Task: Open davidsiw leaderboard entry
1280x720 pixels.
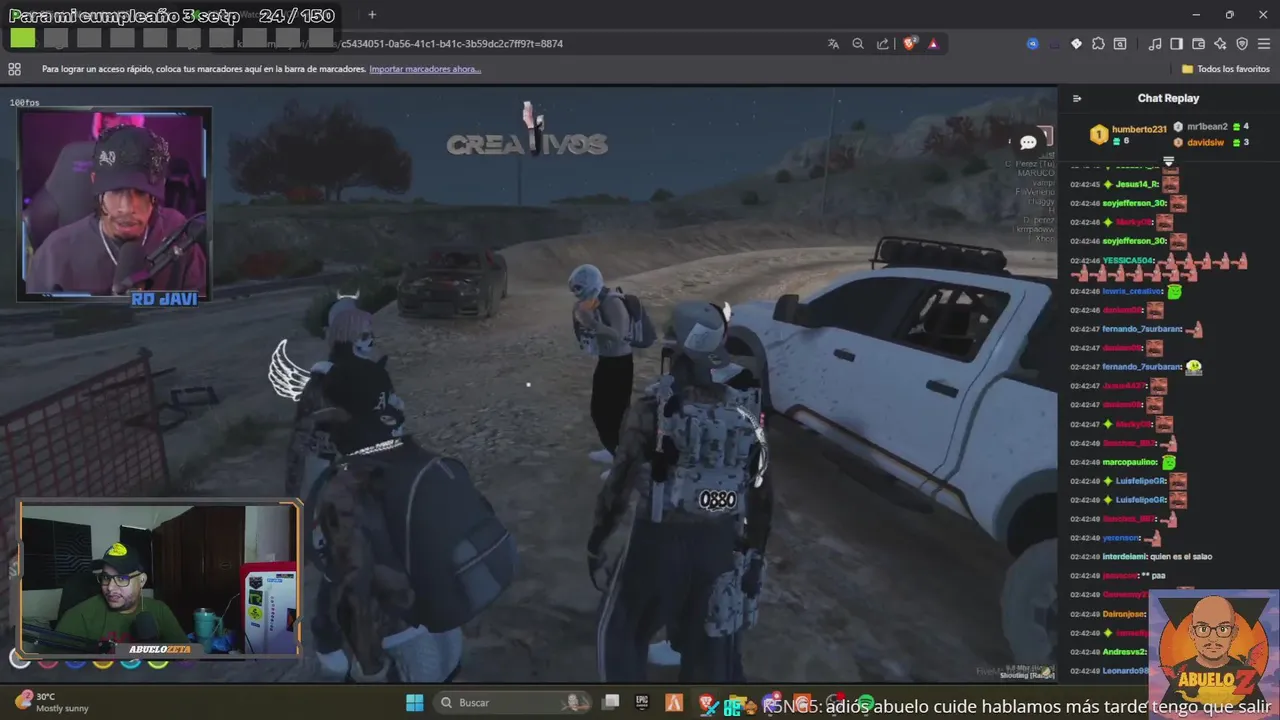Action: pos(1211,142)
